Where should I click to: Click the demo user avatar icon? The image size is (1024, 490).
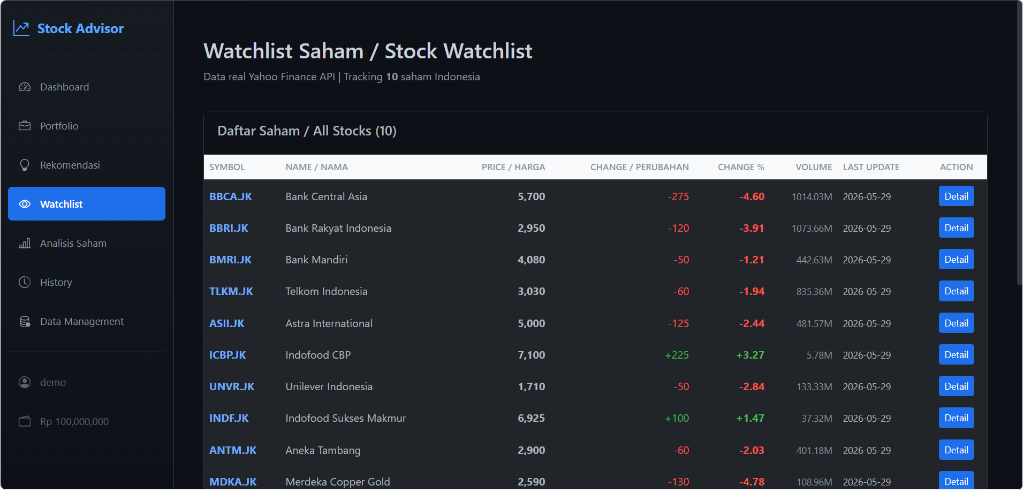point(25,382)
